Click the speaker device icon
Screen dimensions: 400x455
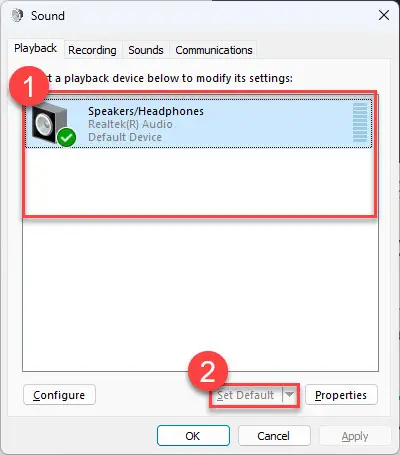click(50, 123)
